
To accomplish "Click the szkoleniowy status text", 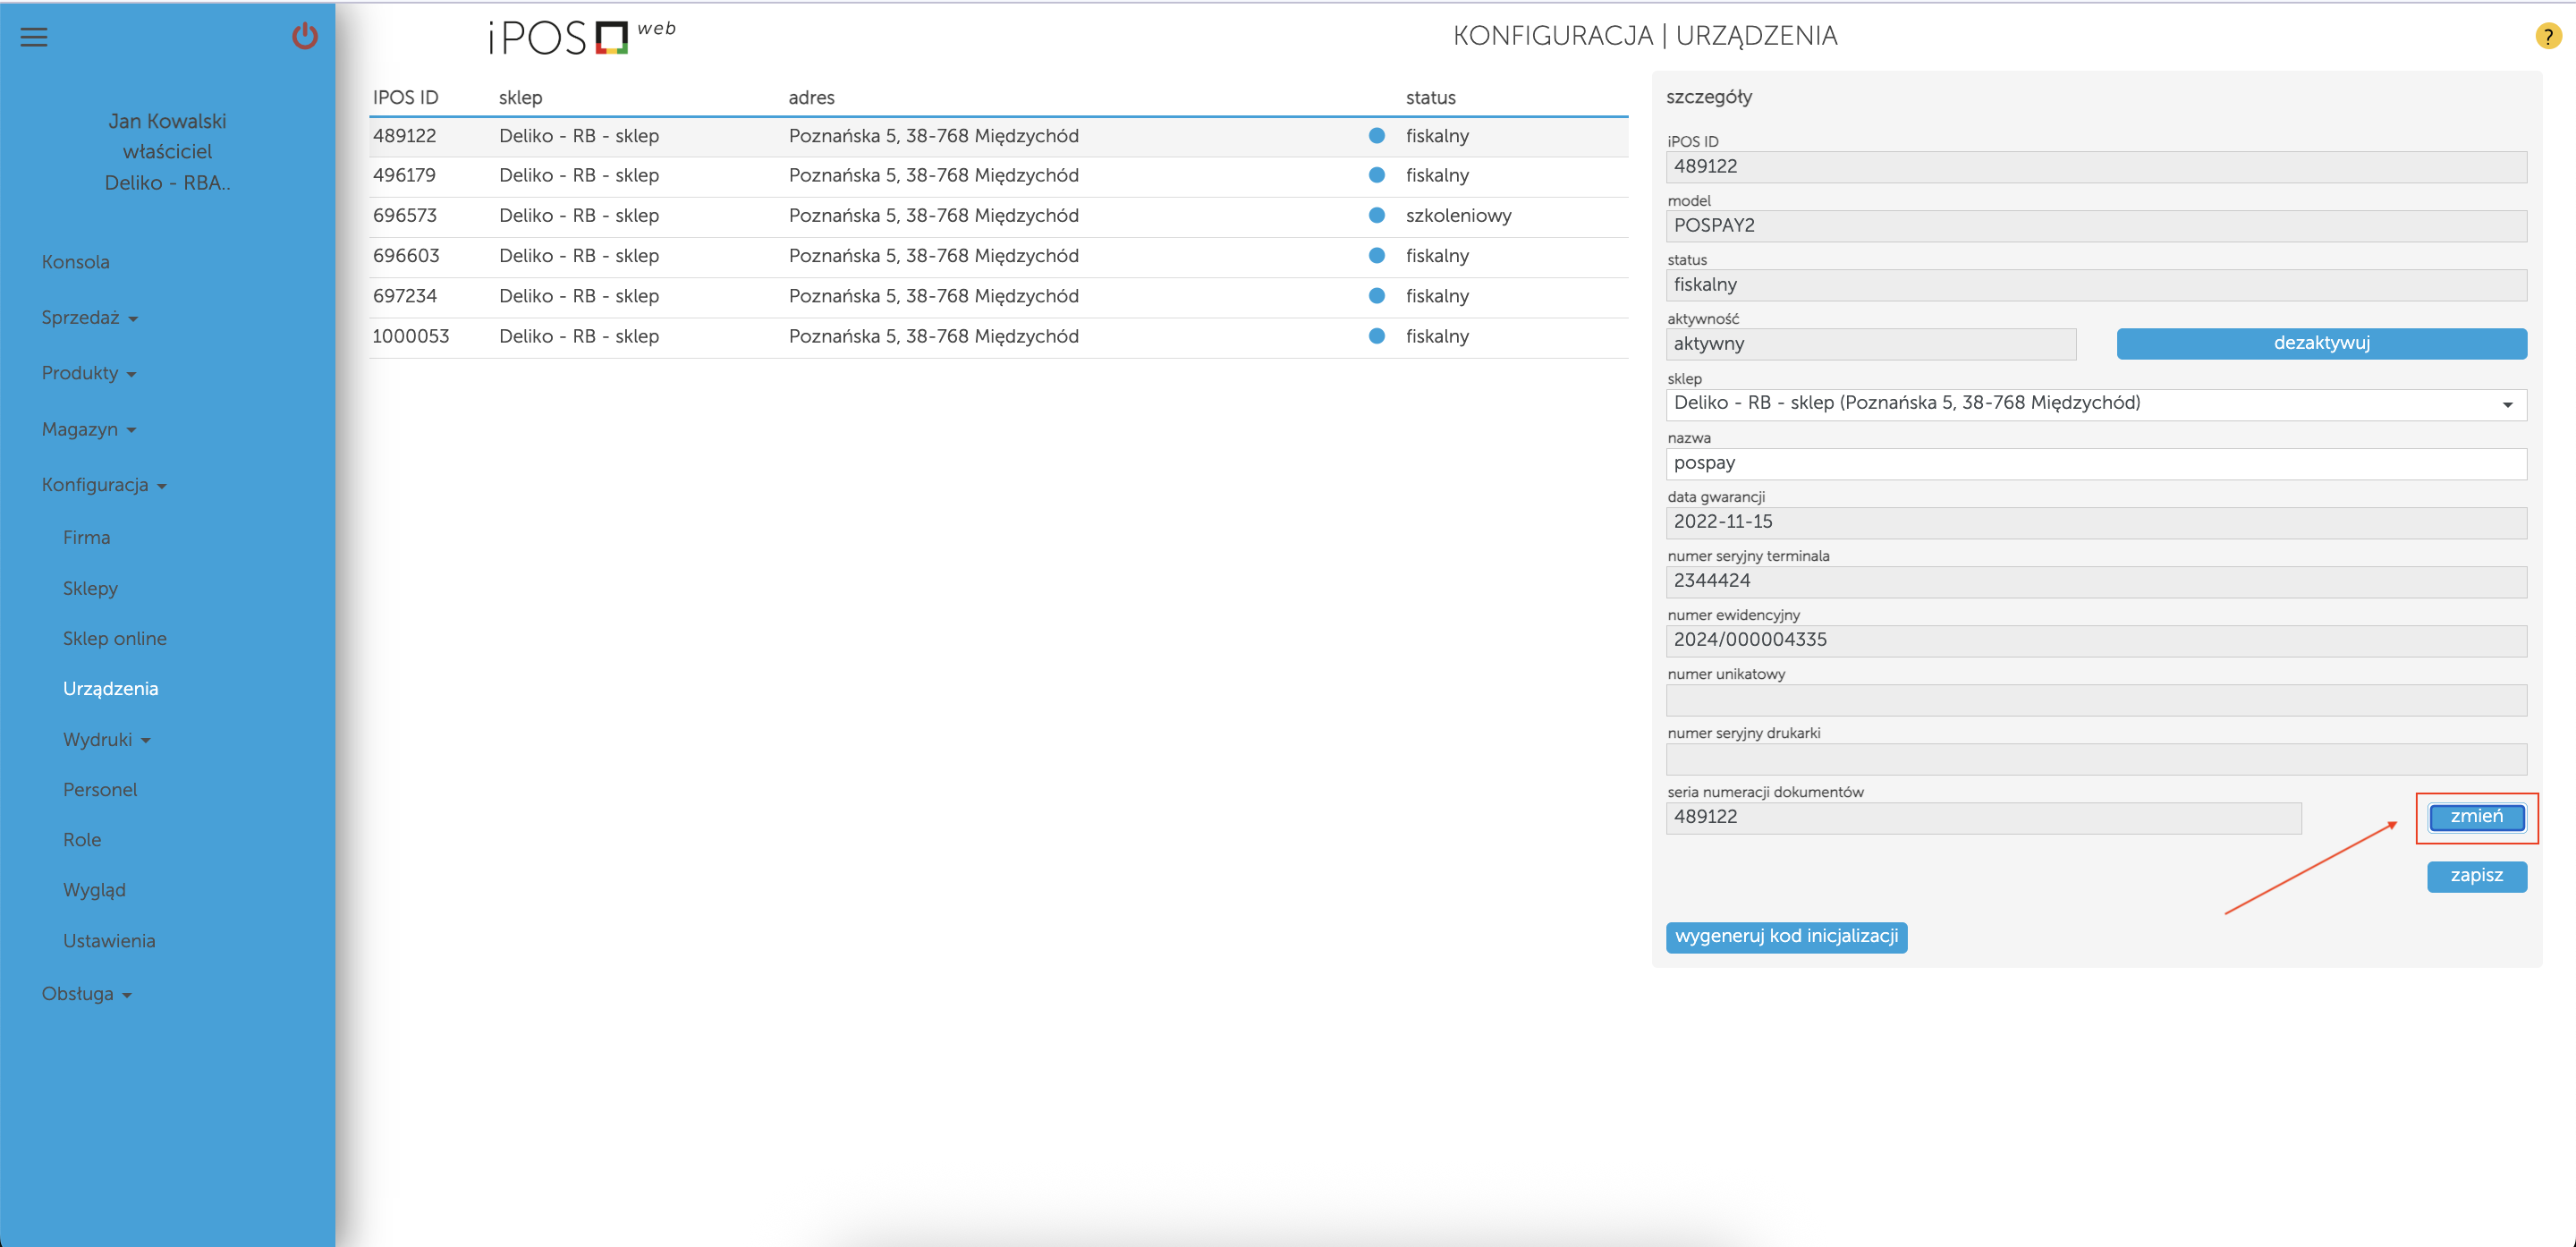I will tap(1458, 216).
